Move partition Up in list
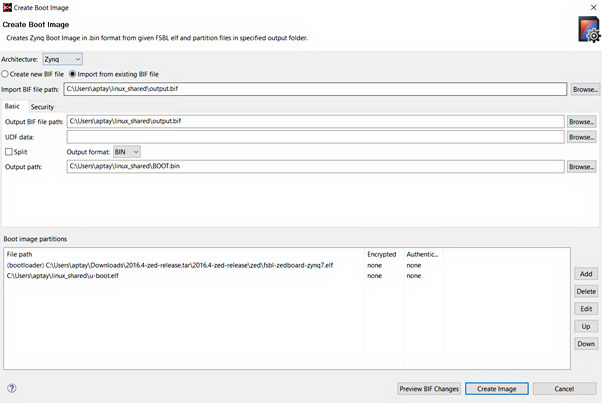Screen dimensions: 602x403 586,326
